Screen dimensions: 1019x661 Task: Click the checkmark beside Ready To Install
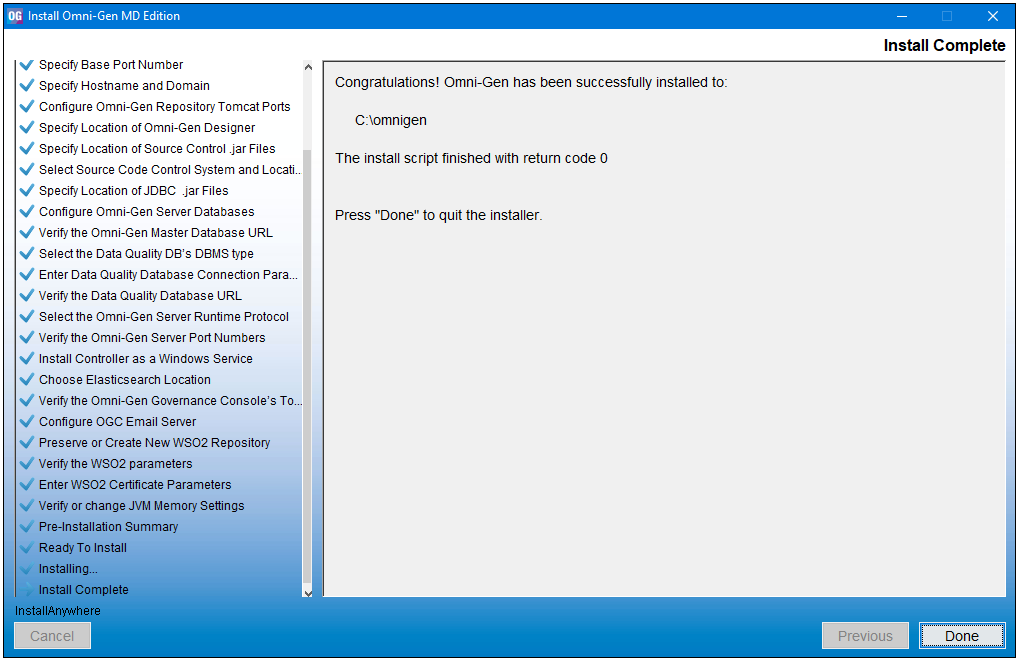(x=26, y=547)
